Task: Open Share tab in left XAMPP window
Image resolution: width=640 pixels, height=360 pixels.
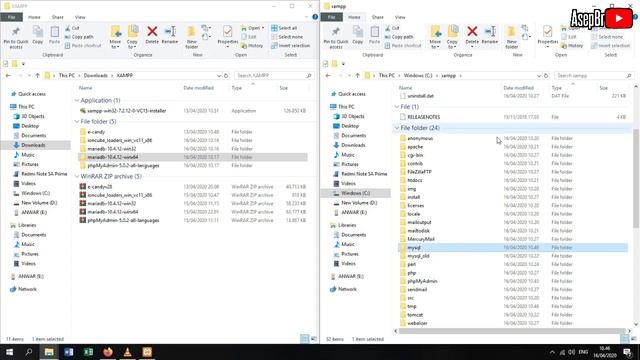Action: tap(58, 17)
